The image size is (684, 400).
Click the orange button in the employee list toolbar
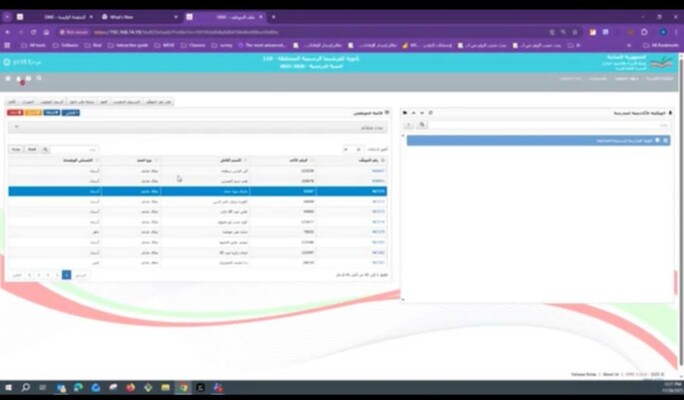[x=33, y=113]
